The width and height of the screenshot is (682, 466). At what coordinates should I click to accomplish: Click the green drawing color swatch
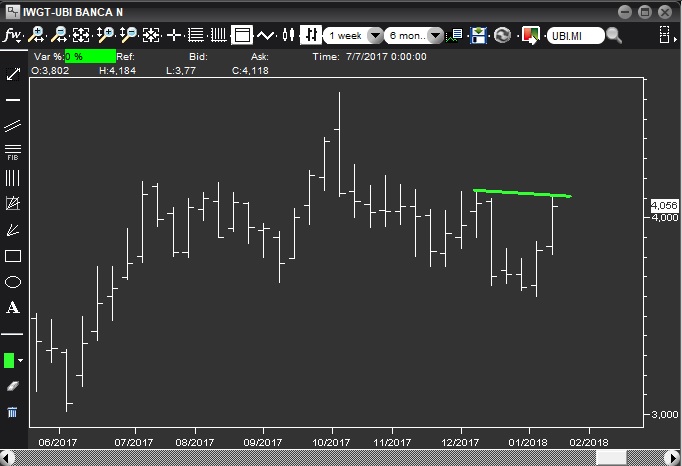[x=9, y=360]
